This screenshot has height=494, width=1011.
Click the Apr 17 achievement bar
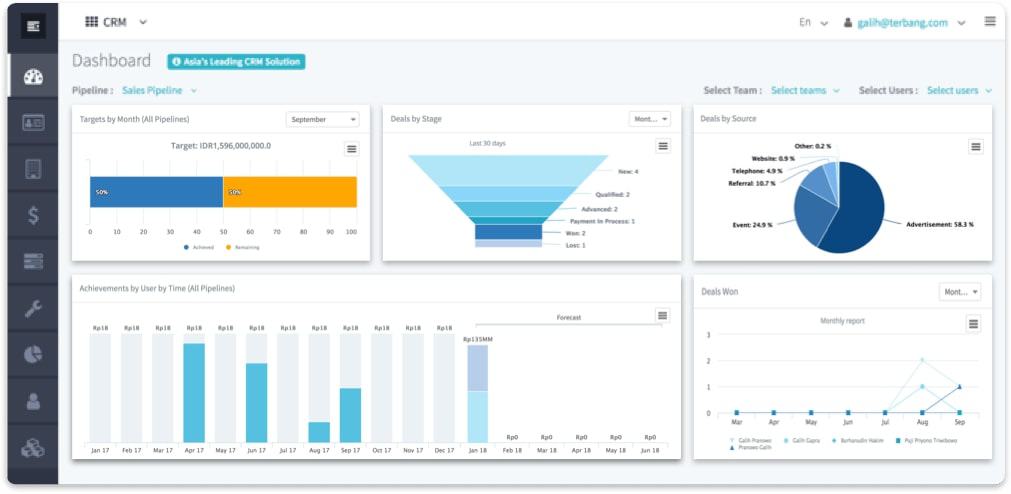pyautogui.click(x=194, y=392)
